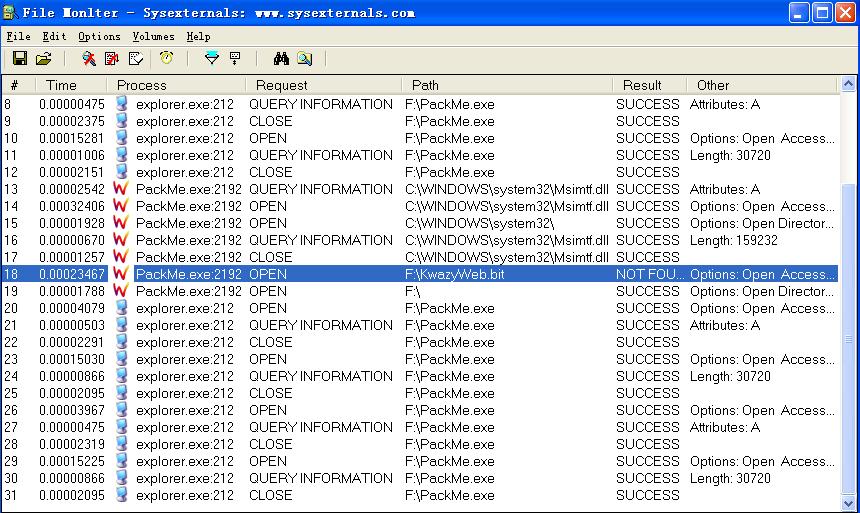The height and width of the screenshot is (513, 860).
Task: Click QUERY INFORMATION request in row 27
Action: (x=321, y=427)
